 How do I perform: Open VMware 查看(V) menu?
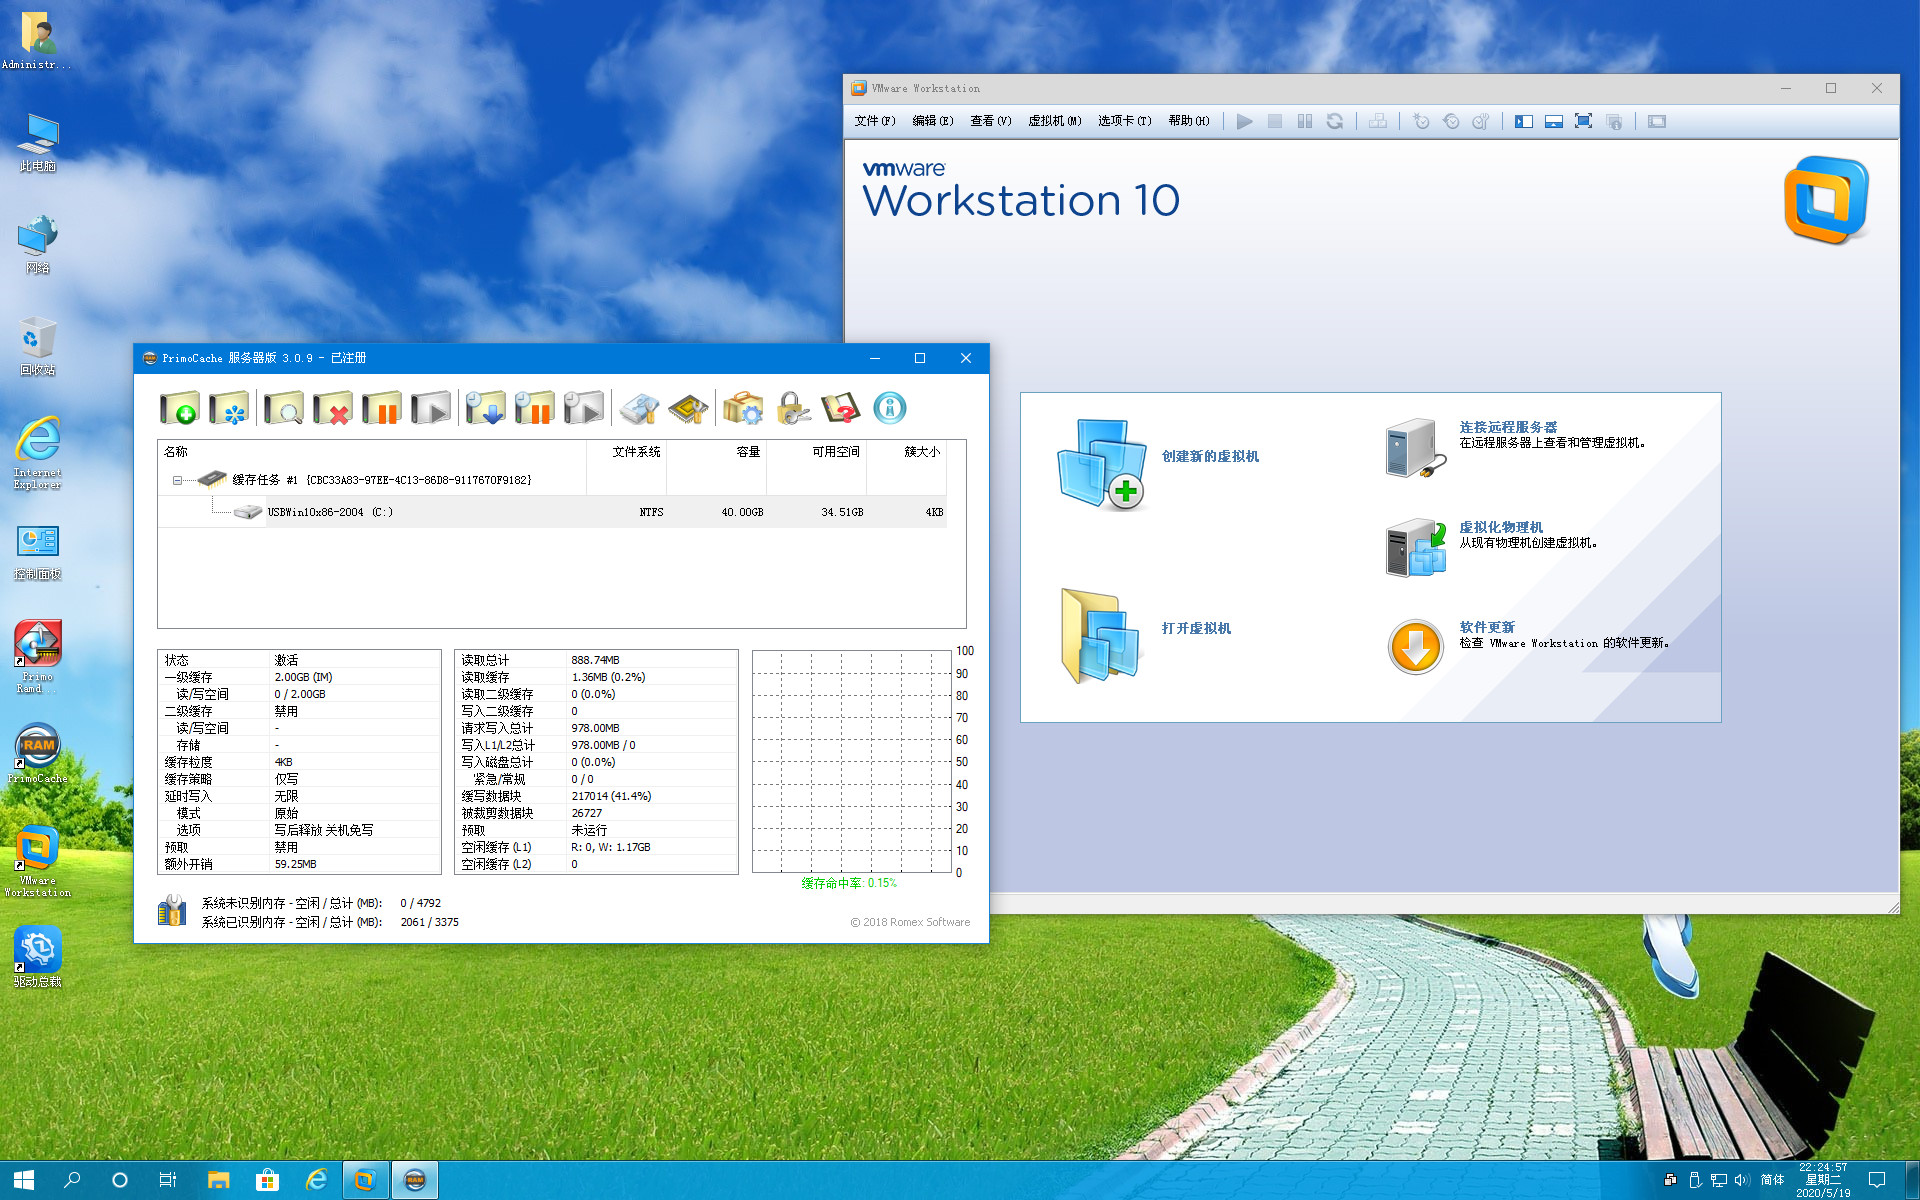tap(991, 121)
